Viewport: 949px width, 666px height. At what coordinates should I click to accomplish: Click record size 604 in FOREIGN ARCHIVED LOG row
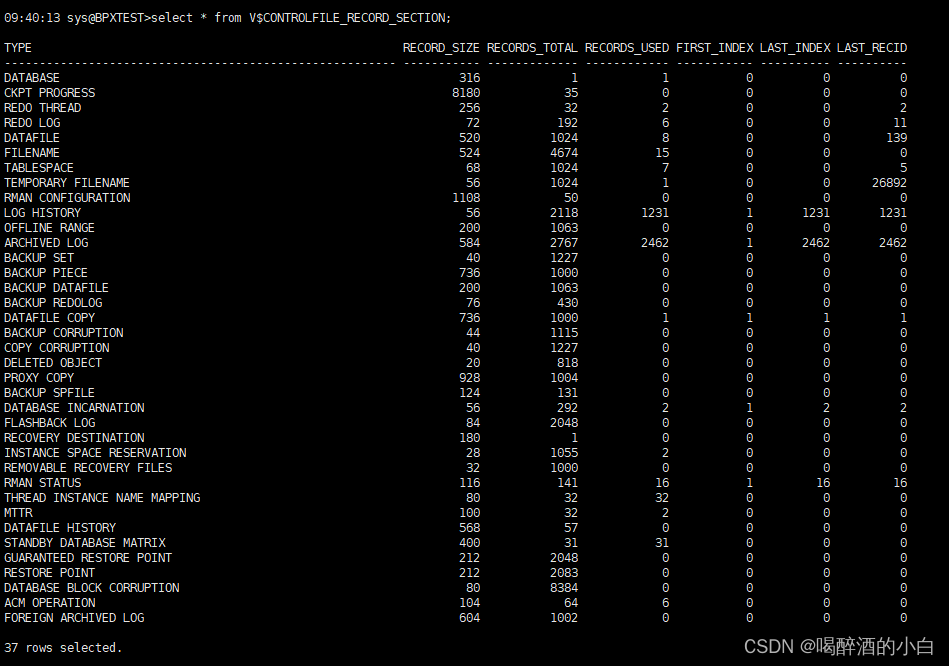[x=470, y=618]
